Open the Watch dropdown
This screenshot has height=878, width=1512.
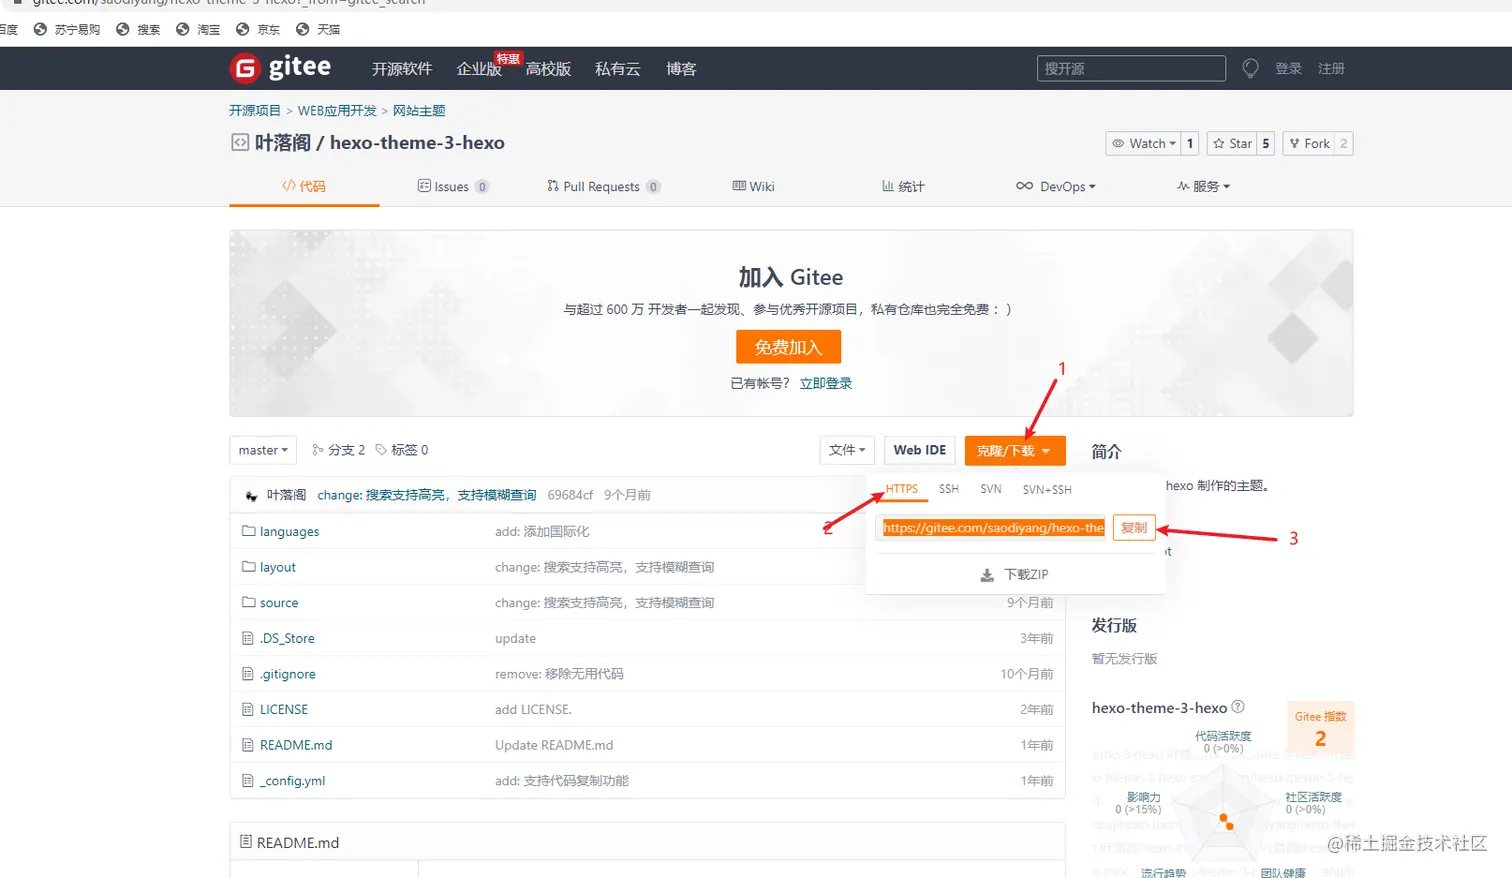1143,143
